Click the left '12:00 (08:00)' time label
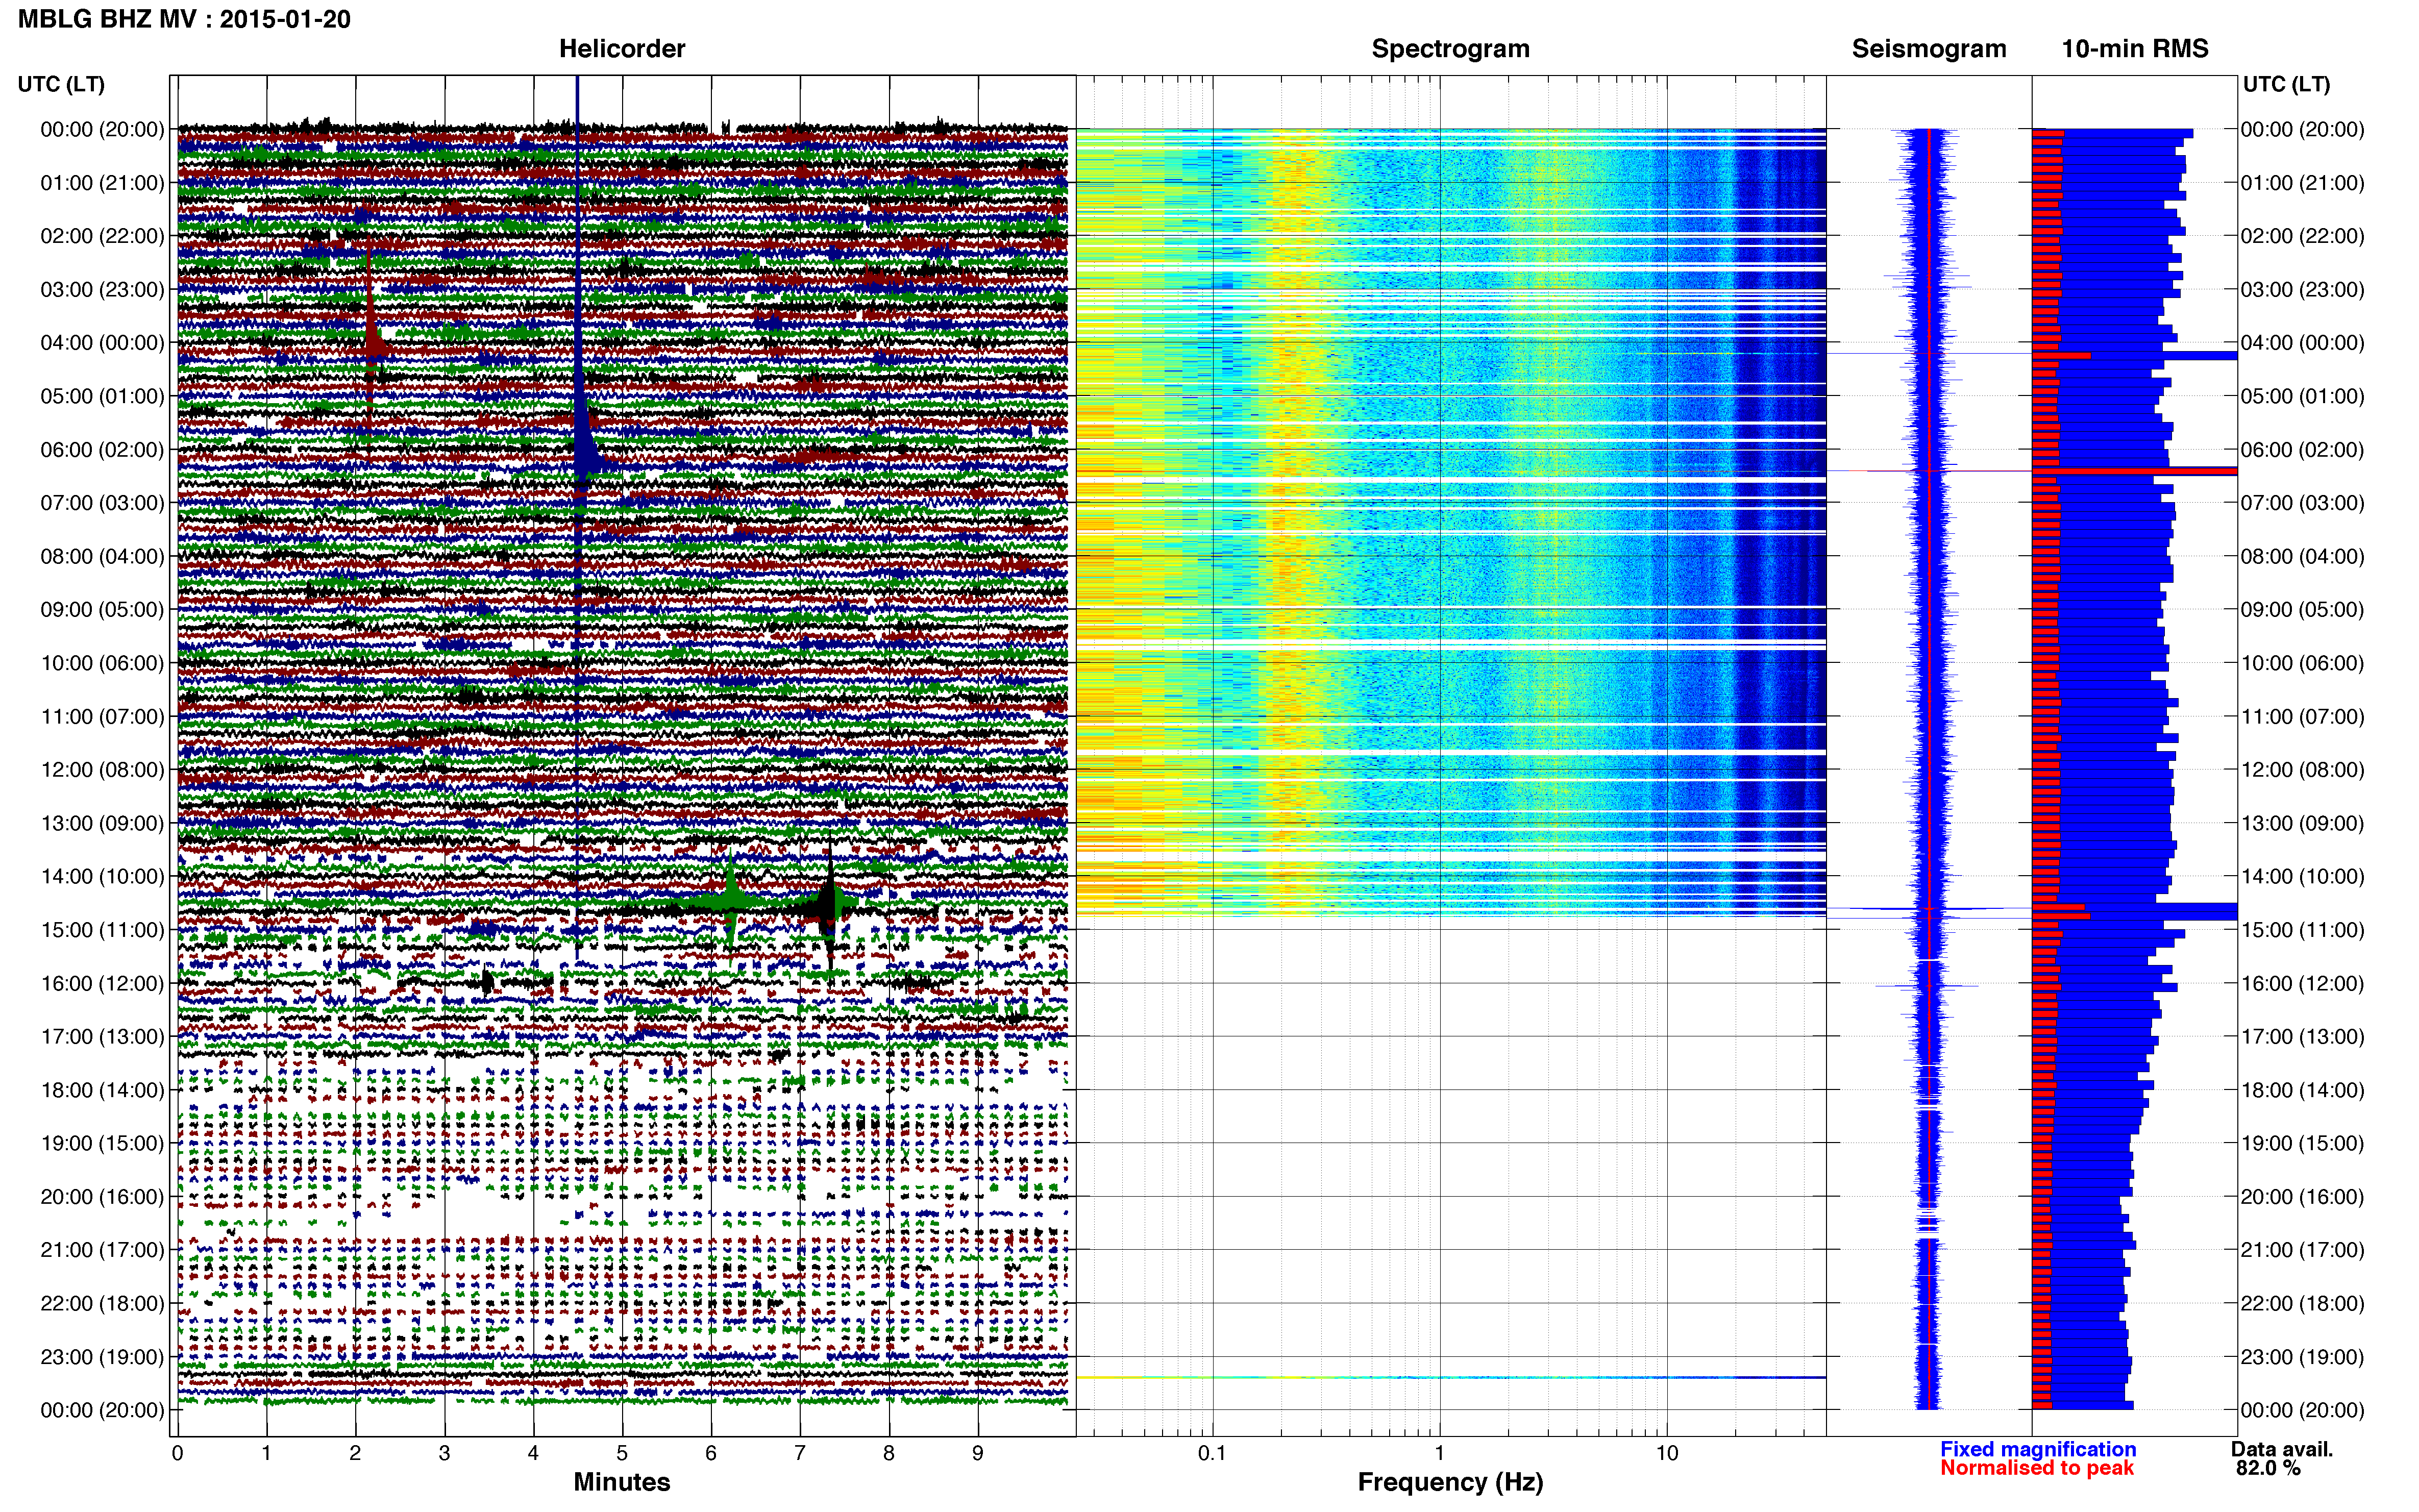The image size is (2419, 1512). (x=102, y=770)
